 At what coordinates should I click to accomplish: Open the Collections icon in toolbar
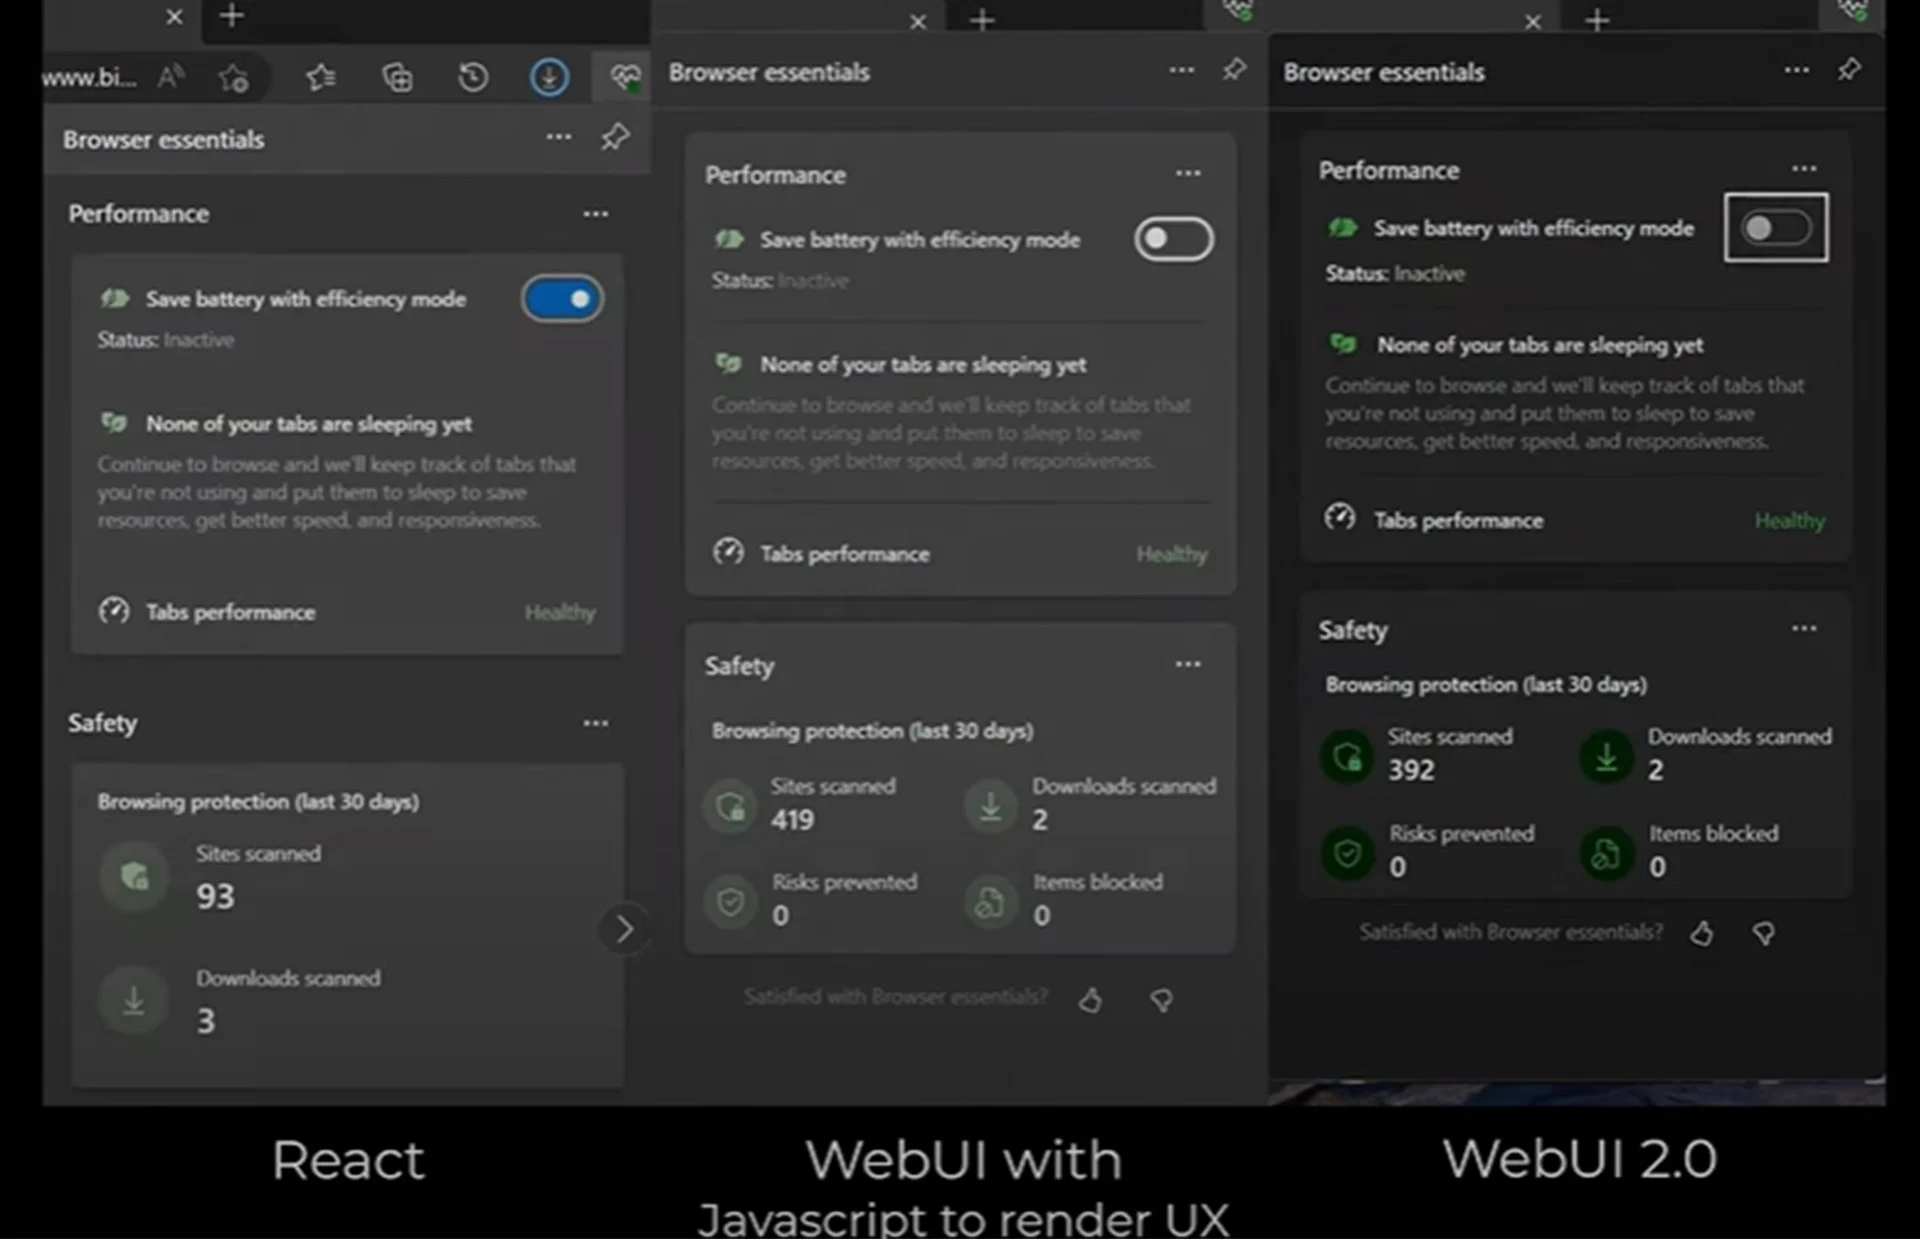[397, 77]
